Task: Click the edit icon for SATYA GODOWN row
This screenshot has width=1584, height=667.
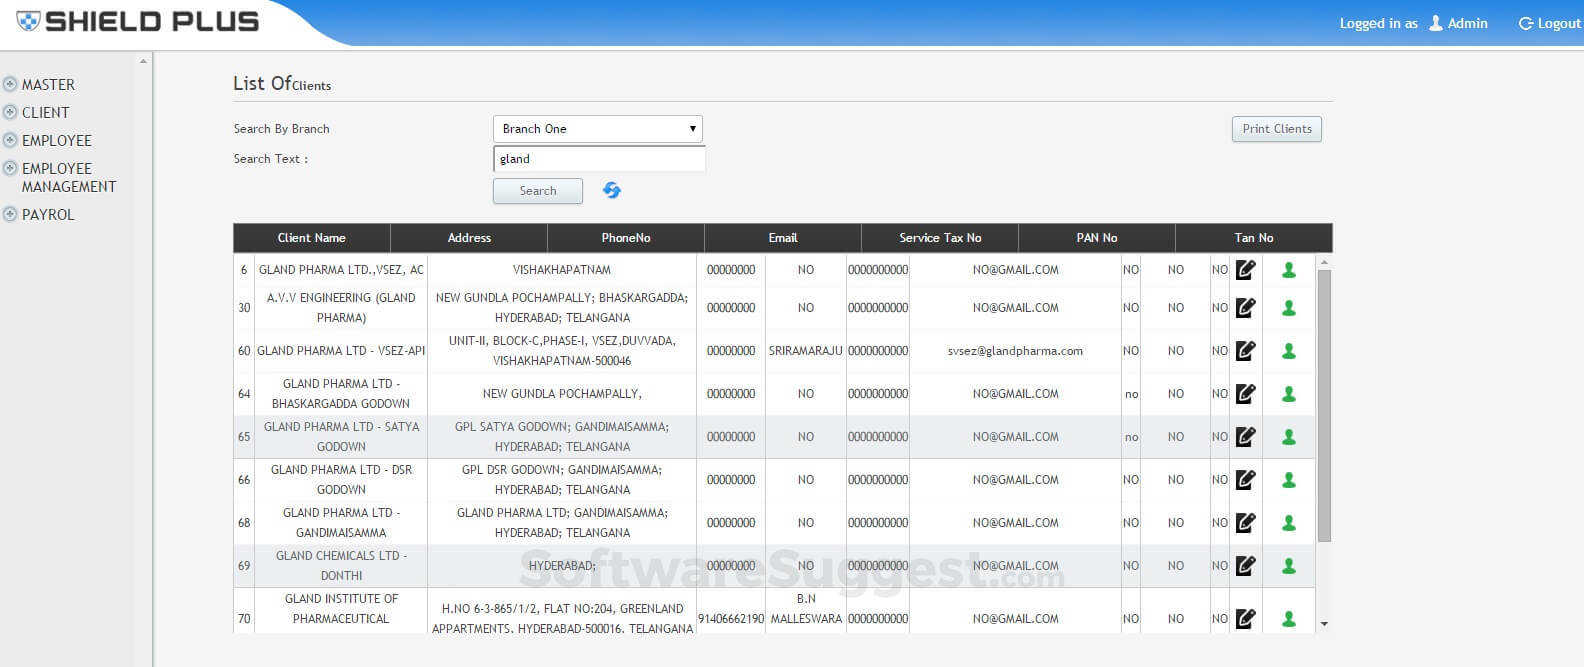Action: (1245, 437)
